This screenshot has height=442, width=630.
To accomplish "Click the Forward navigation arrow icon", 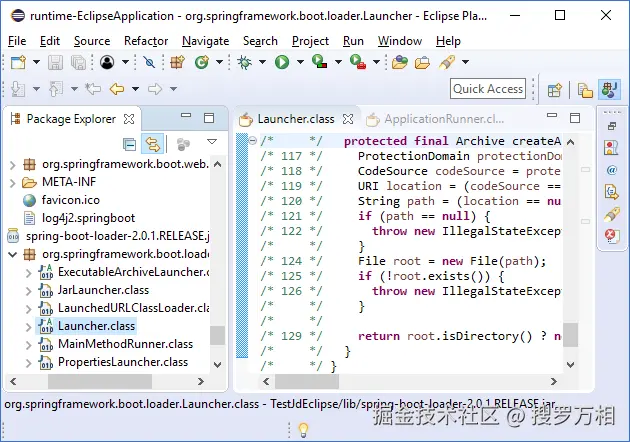I will 155,88.
